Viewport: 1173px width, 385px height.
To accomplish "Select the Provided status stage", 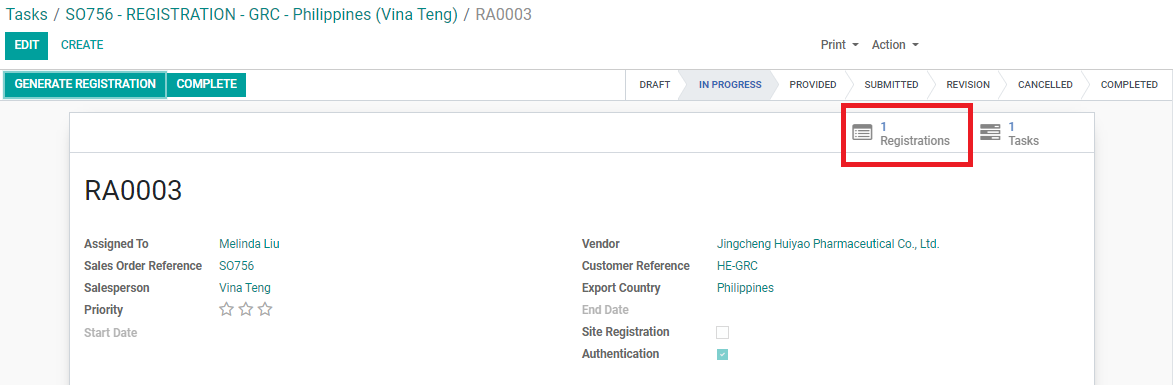I will pos(812,84).
